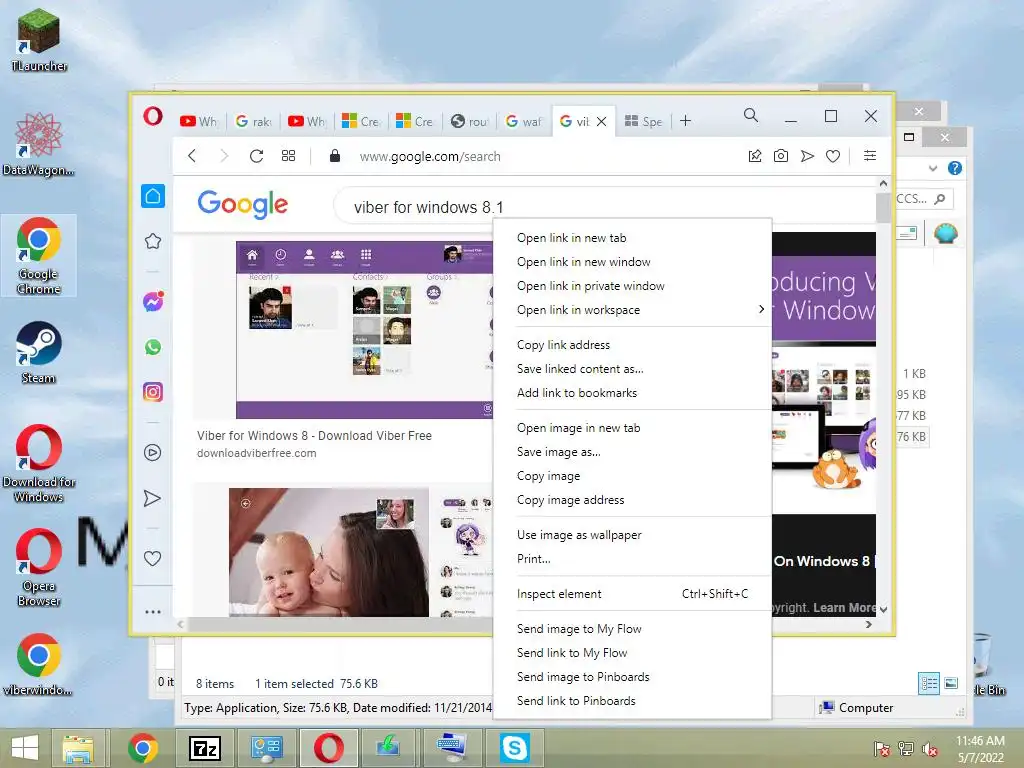The width and height of the screenshot is (1024, 768).
Task: Expand ribbon chevron in Explorer window
Action: 933,168
